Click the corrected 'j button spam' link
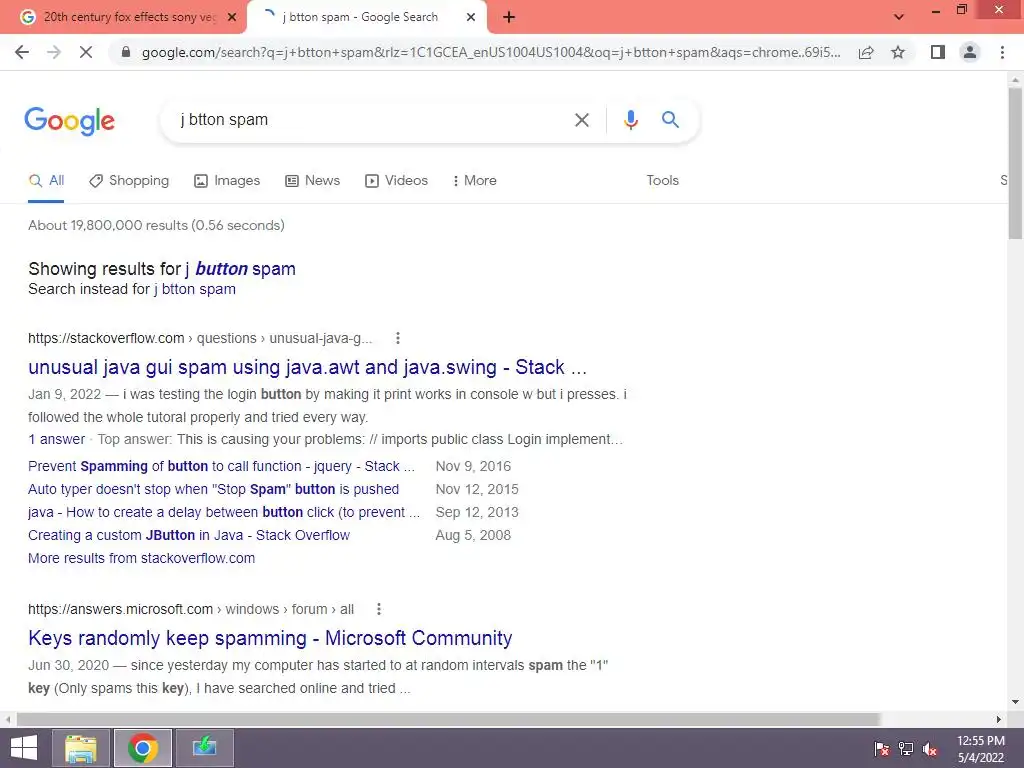This screenshot has width=1024, height=768. pyautogui.click(x=240, y=269)
